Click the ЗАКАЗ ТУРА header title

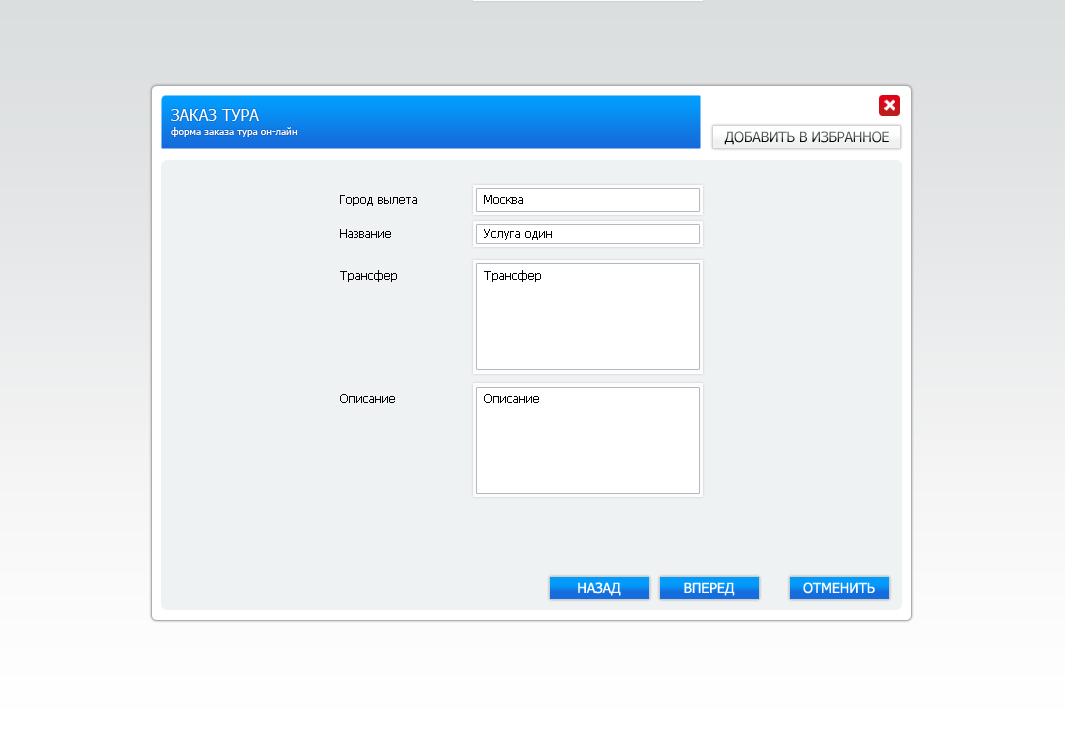[214, 115]
